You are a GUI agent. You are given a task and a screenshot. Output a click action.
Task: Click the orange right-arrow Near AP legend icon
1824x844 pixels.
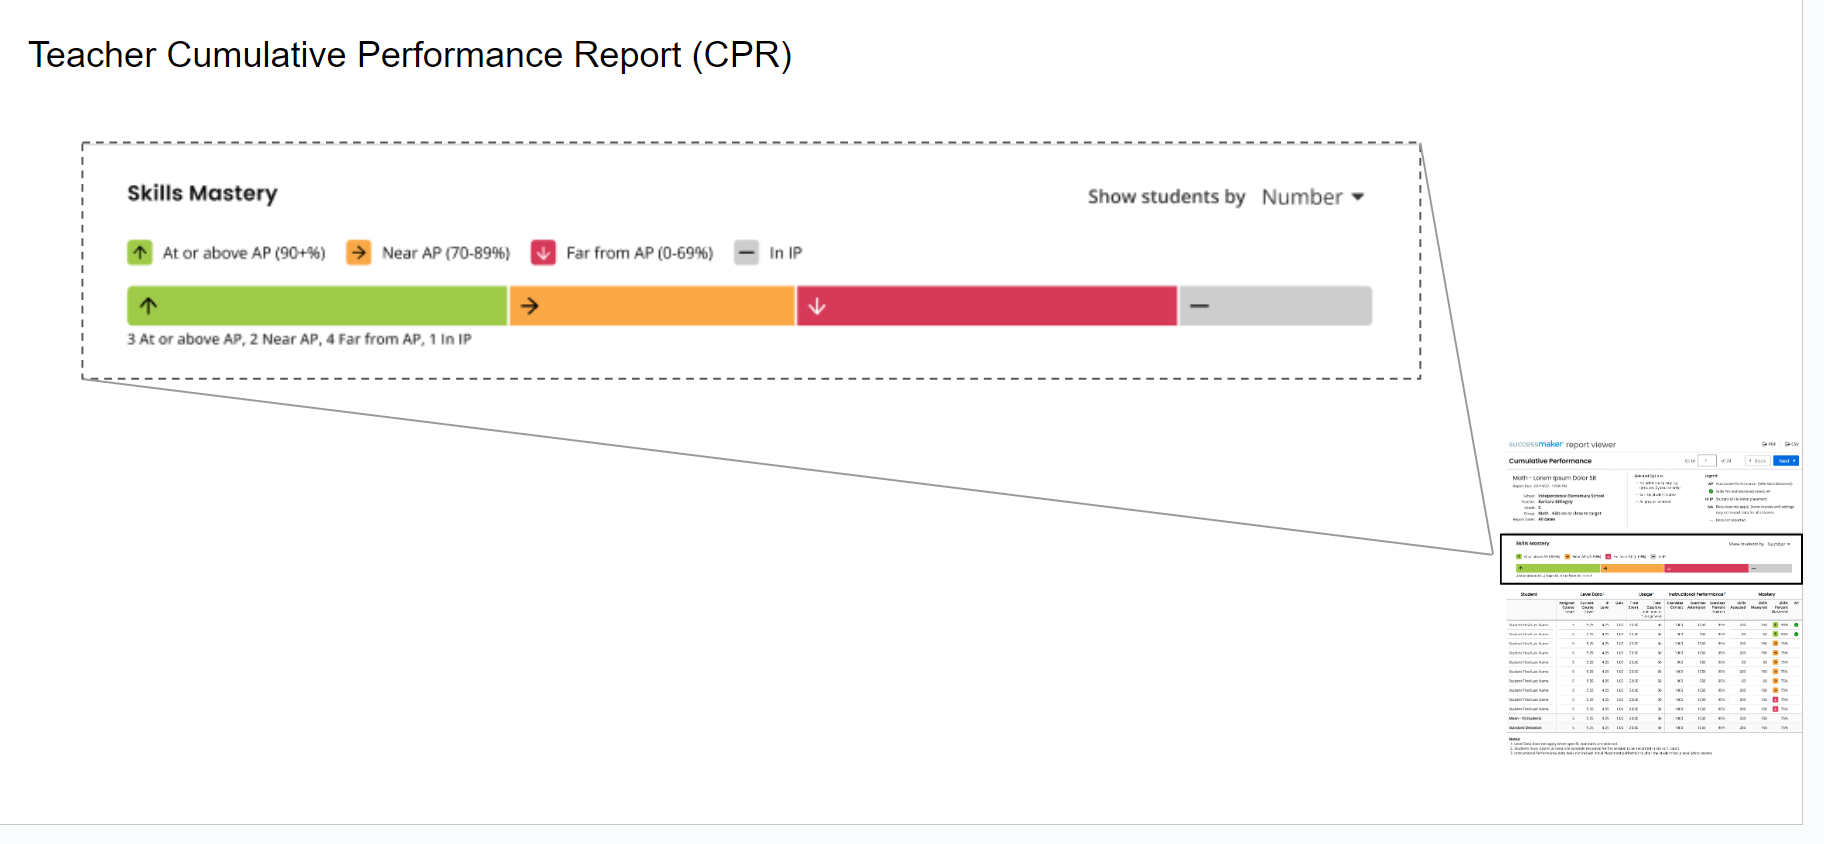click(x=358, y=253)
